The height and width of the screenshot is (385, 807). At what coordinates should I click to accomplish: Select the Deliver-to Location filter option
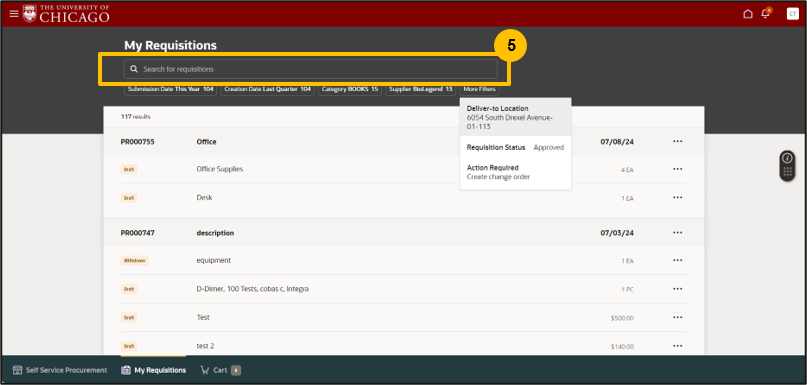(x=515, y=117)
